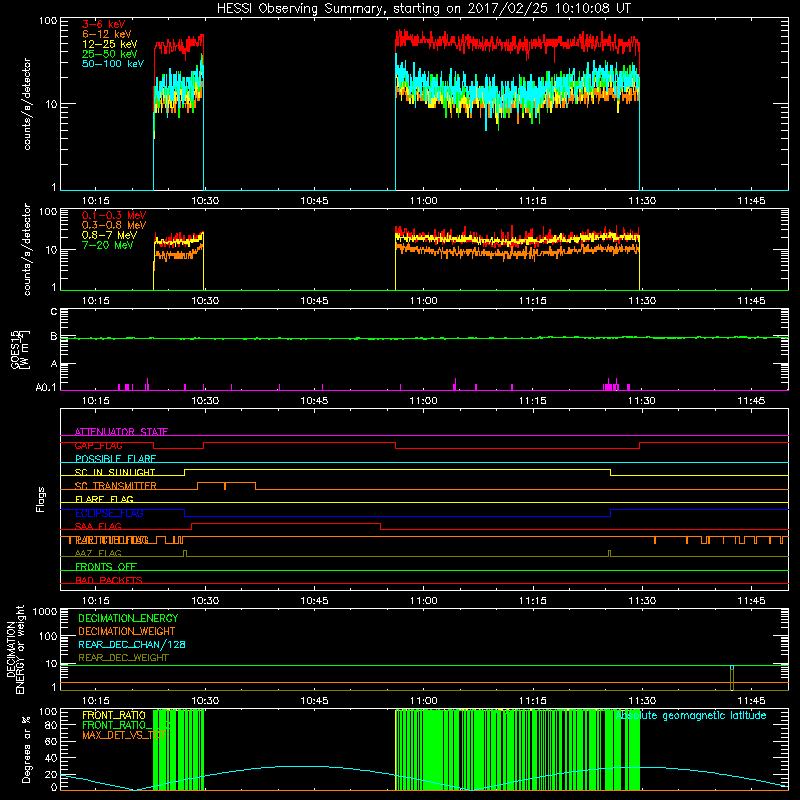Select the '3-6 keV' legend label
This screenshot has width=800, height=800.
click(103, 24)
